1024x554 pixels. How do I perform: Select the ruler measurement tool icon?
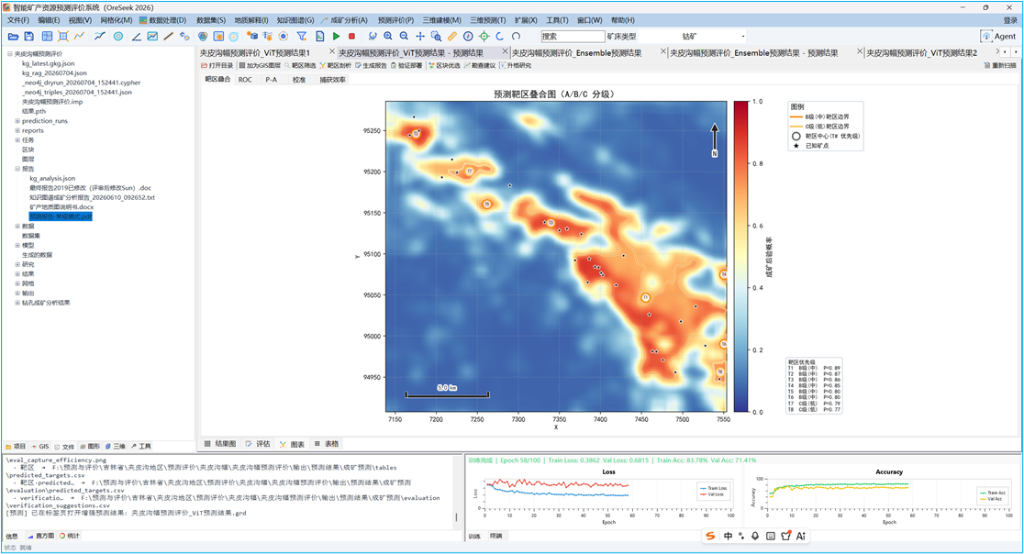tap(452, 37)
